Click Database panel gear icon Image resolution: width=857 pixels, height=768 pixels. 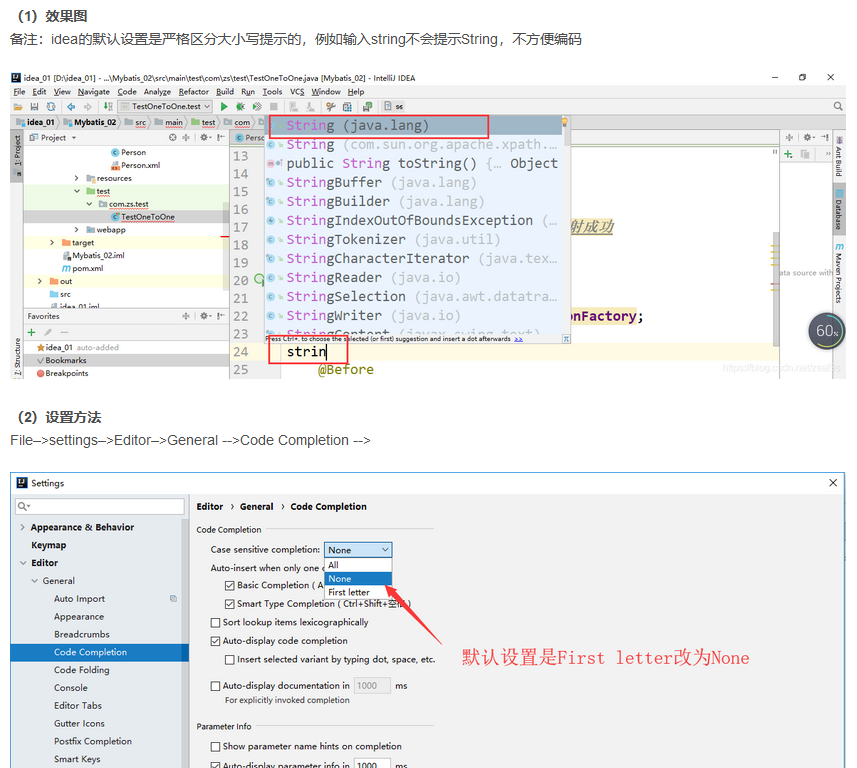click(x=808, y=137)
